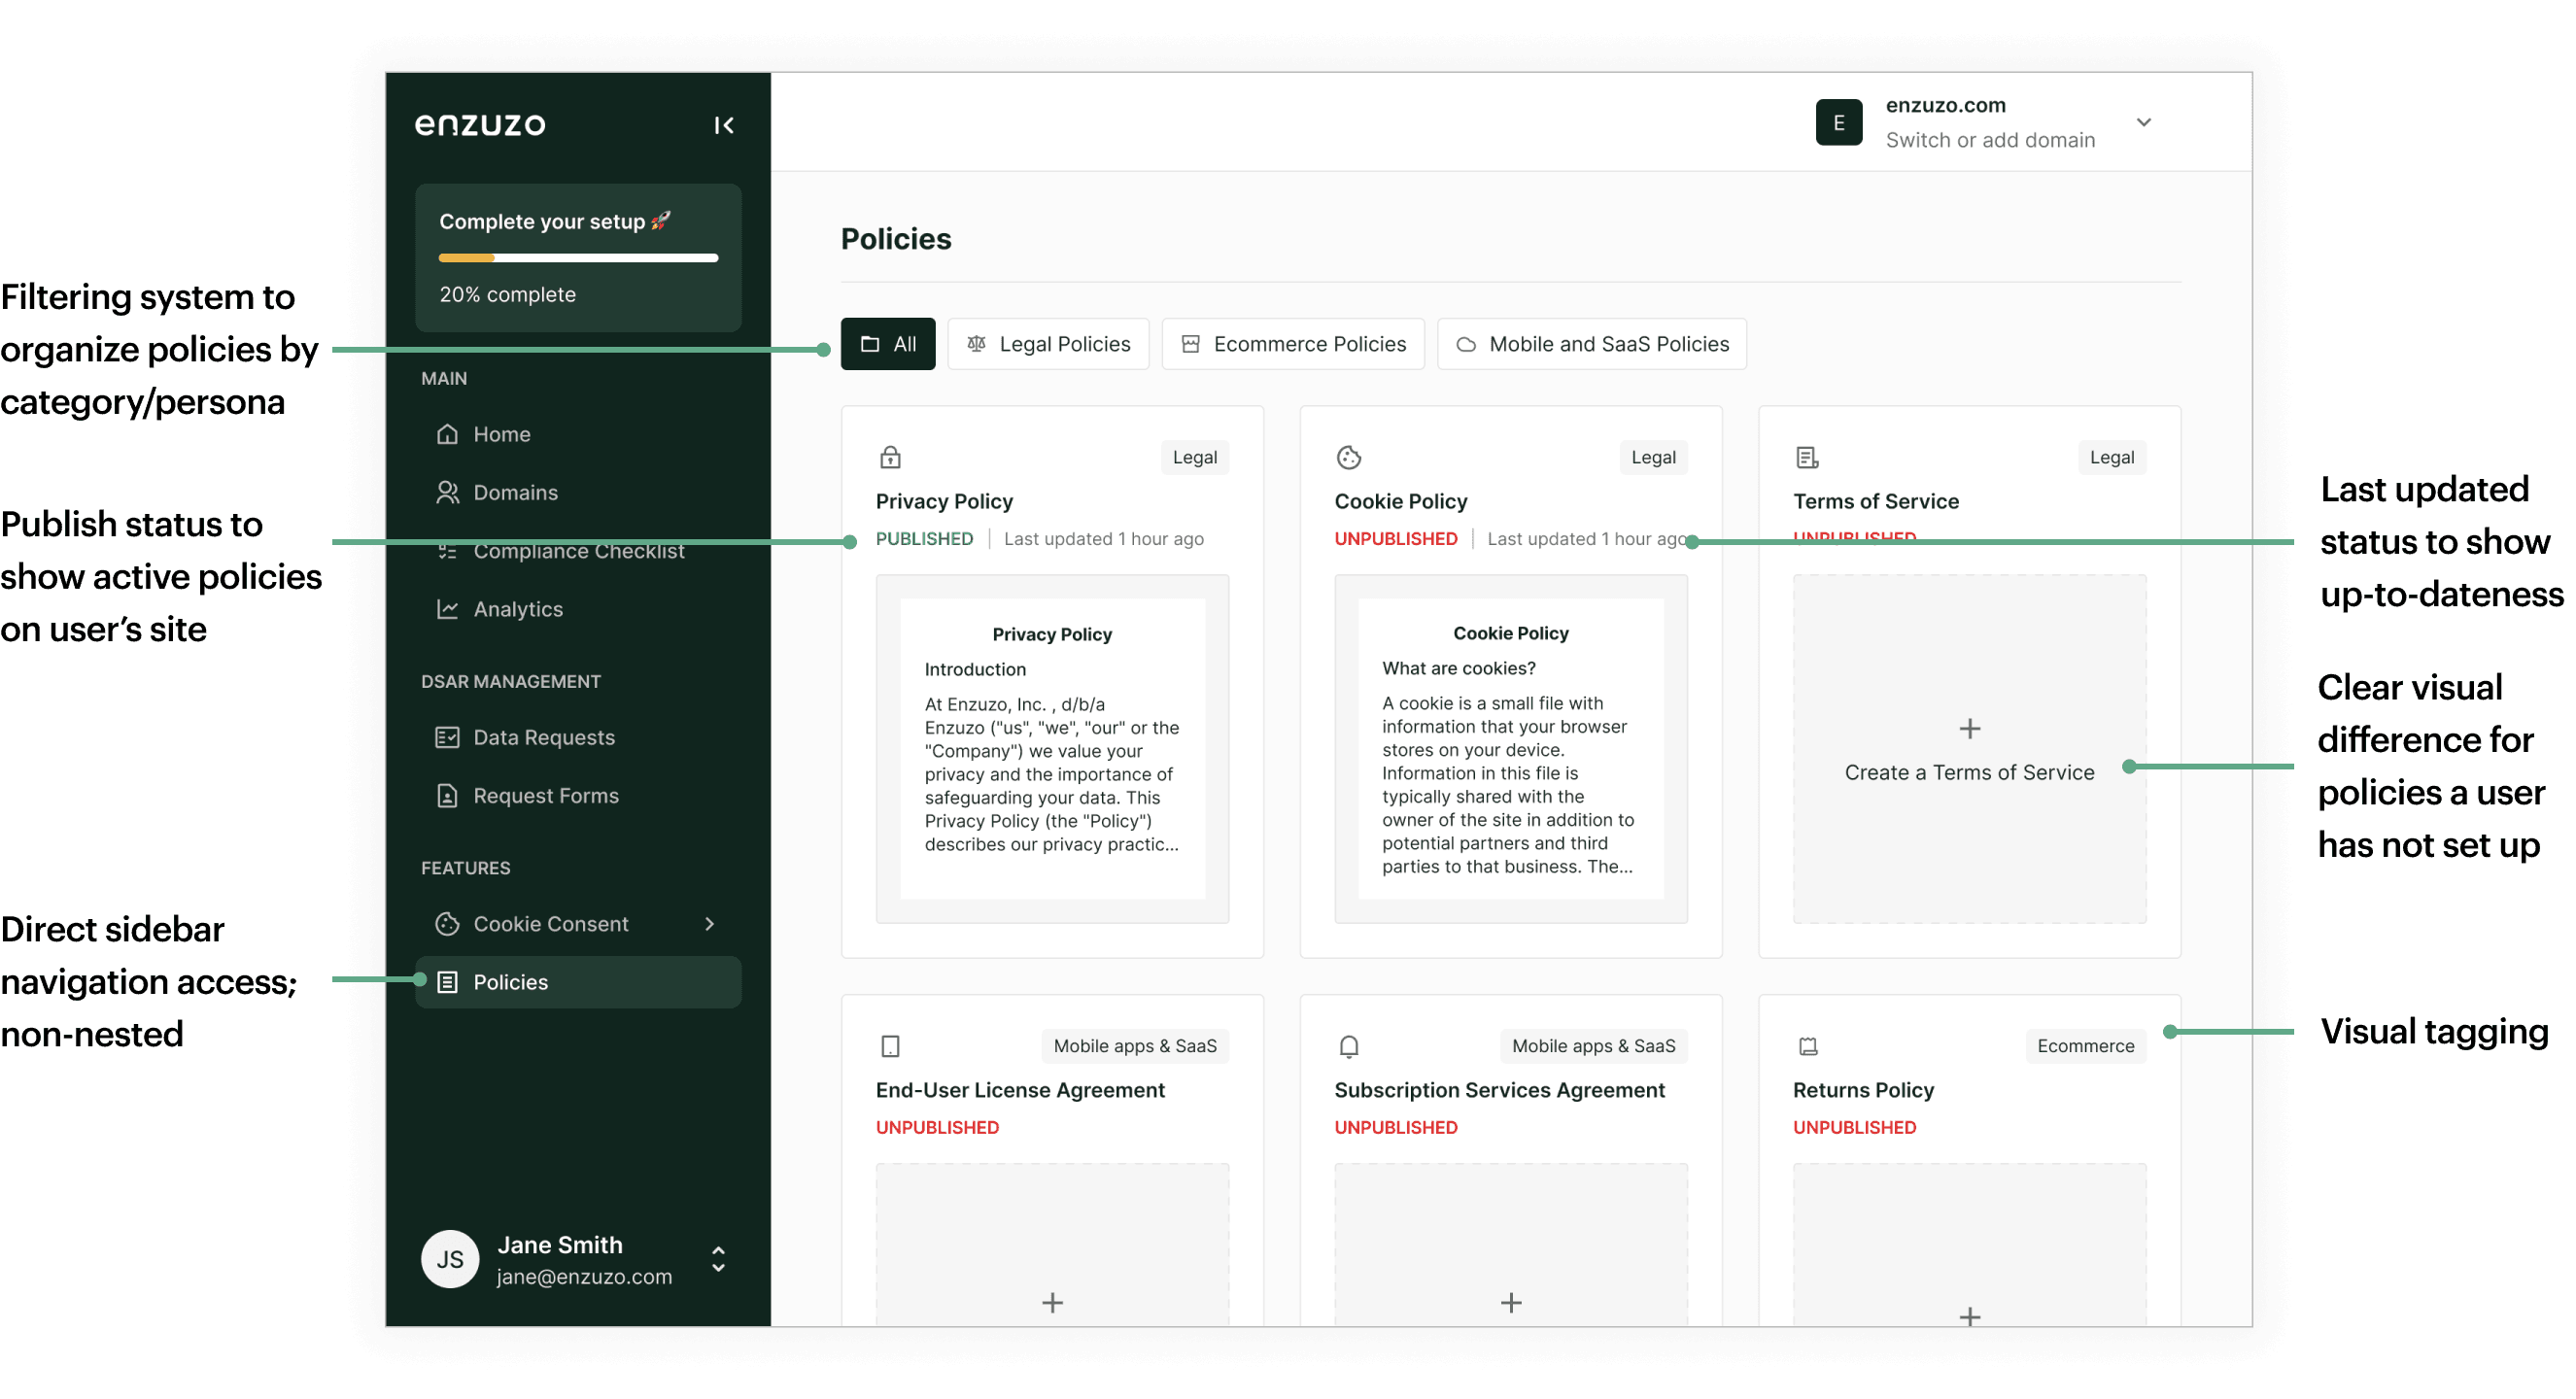The height and width of the screenshot is (1399, 2576).
Task: Collapse the sidebar using the arrow icon
Action: click(x=724, y=125)
